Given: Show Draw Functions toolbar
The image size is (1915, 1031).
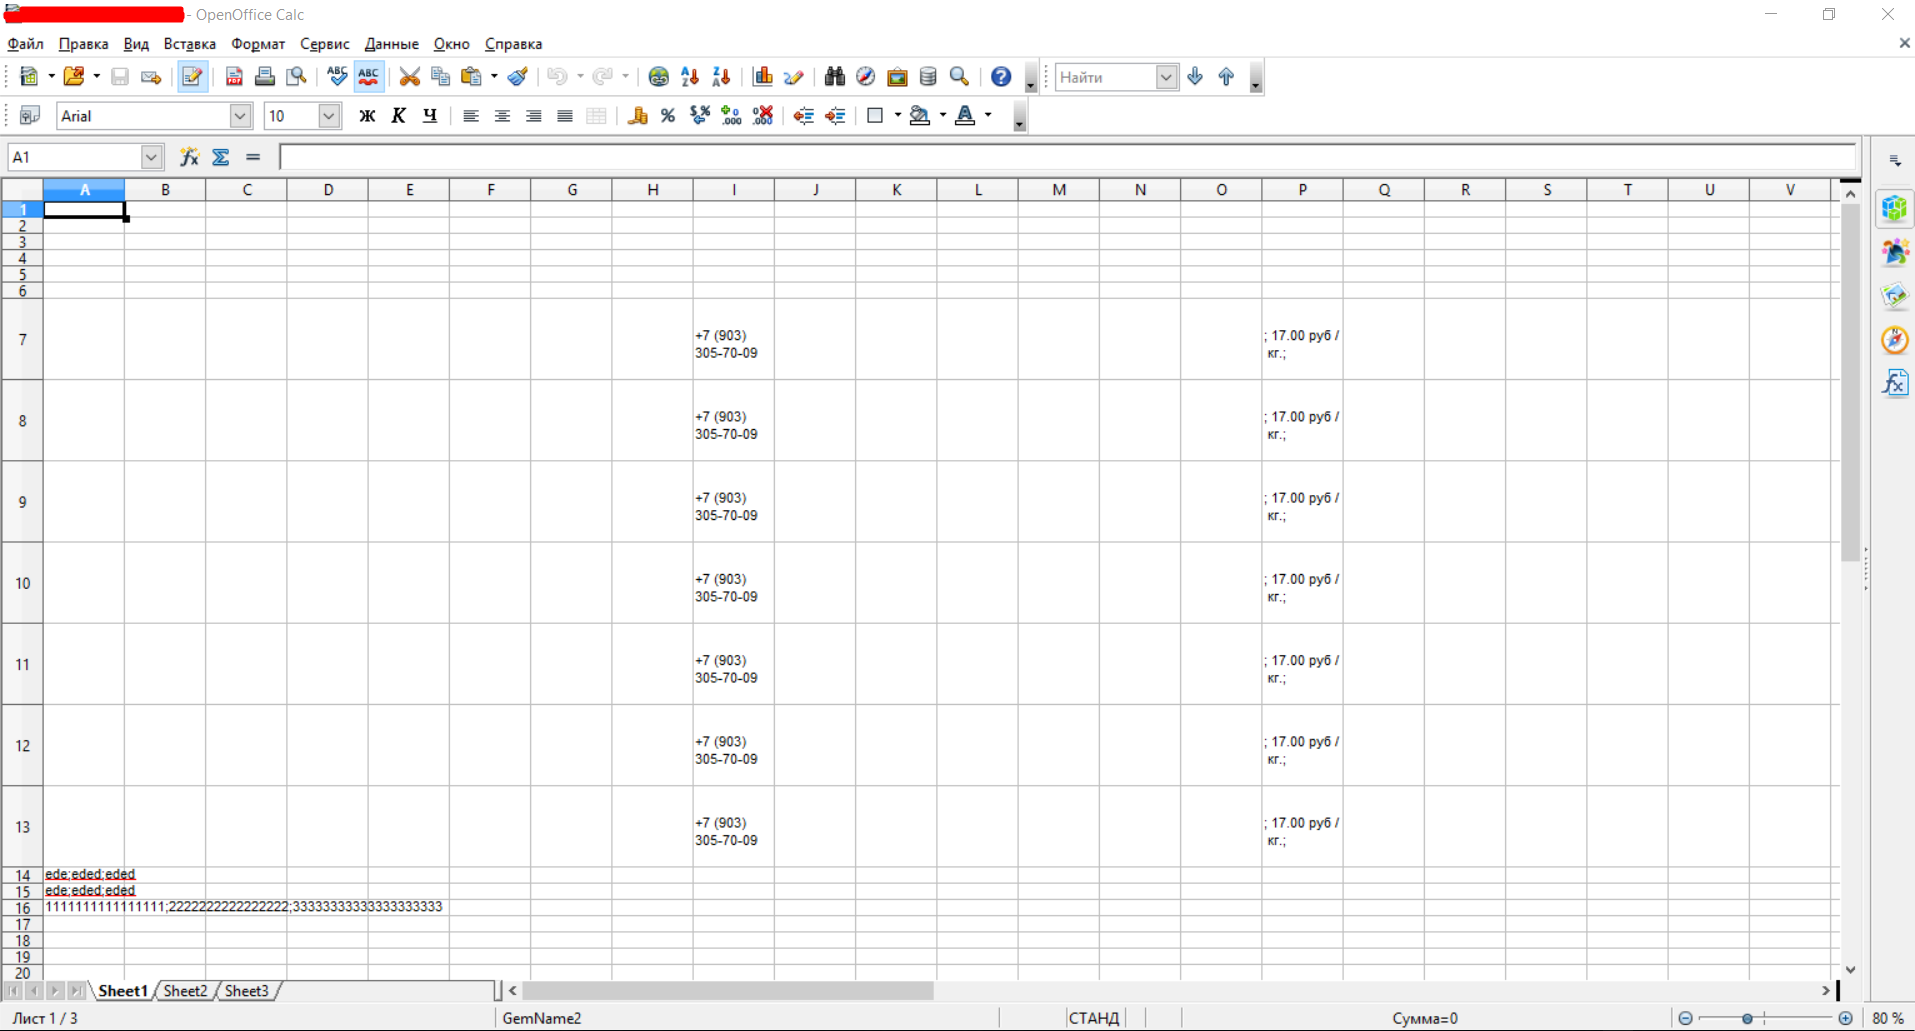Looking at the screenshot, I should tap(794, 77).
